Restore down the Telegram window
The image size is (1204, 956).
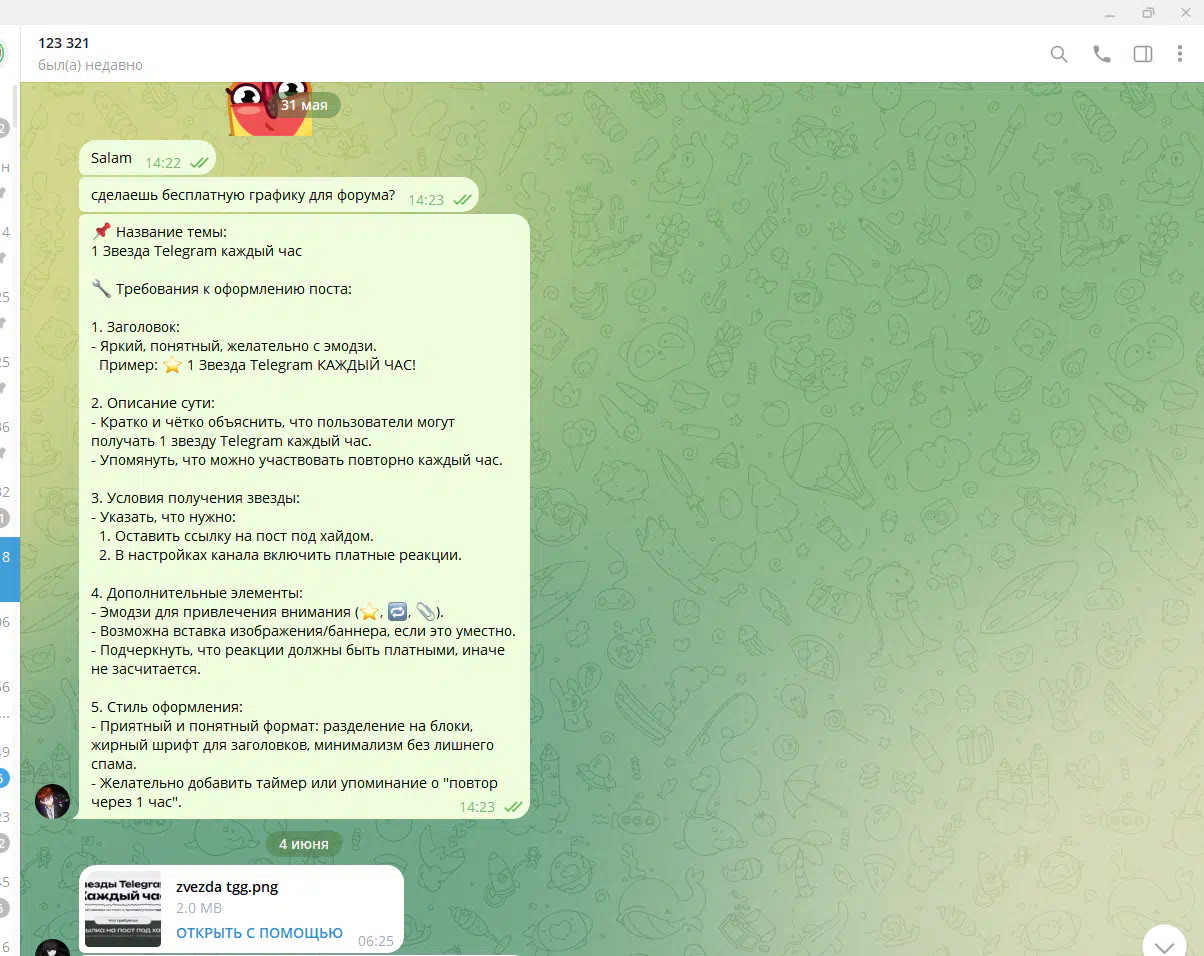click(1148, 12)
